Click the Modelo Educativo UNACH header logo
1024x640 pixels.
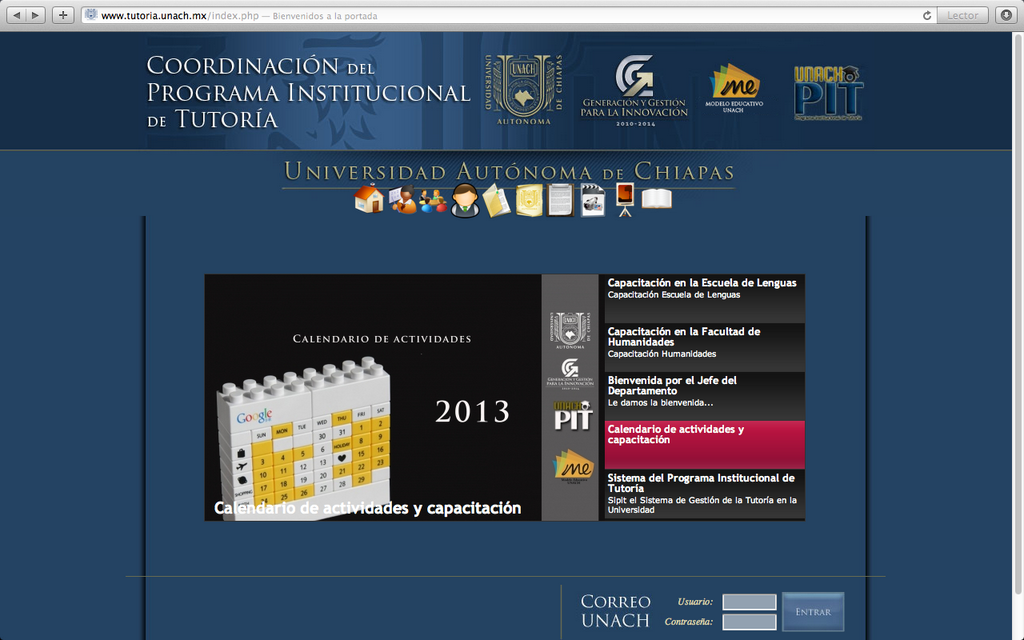(734, 89)
